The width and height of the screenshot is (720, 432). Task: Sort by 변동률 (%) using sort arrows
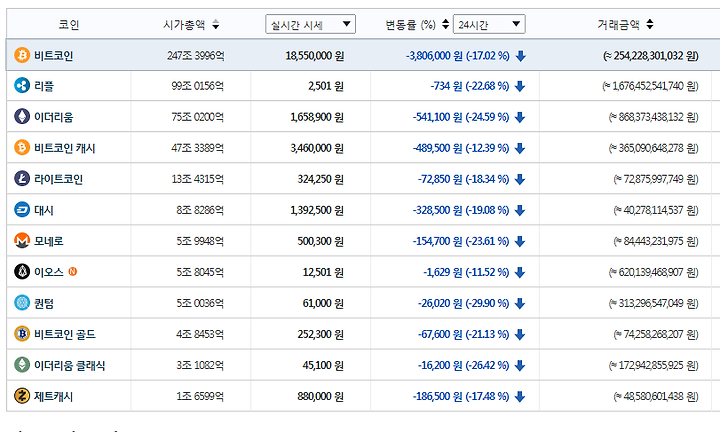[445, 24]
